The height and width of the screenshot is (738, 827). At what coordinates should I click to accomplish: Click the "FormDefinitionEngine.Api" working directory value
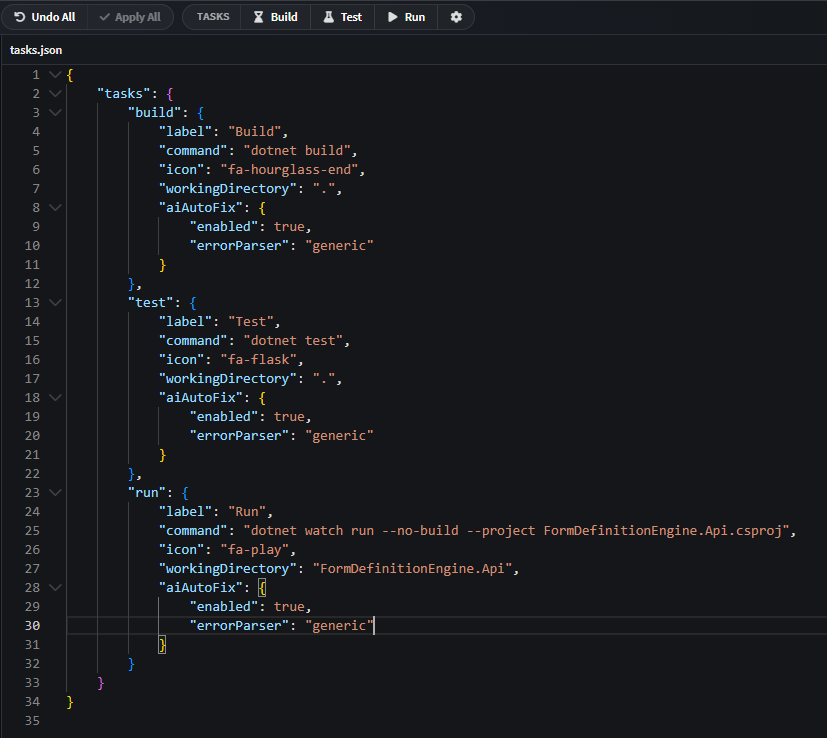tap(412, 569)
